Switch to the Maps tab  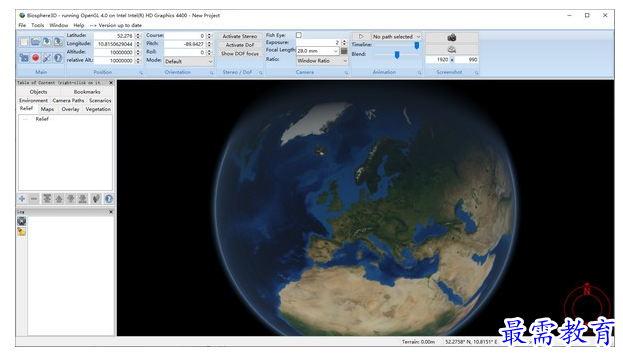[x=47, y=109]
